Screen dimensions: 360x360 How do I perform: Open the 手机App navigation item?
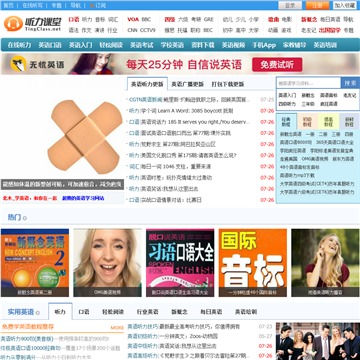pos(264,45)
